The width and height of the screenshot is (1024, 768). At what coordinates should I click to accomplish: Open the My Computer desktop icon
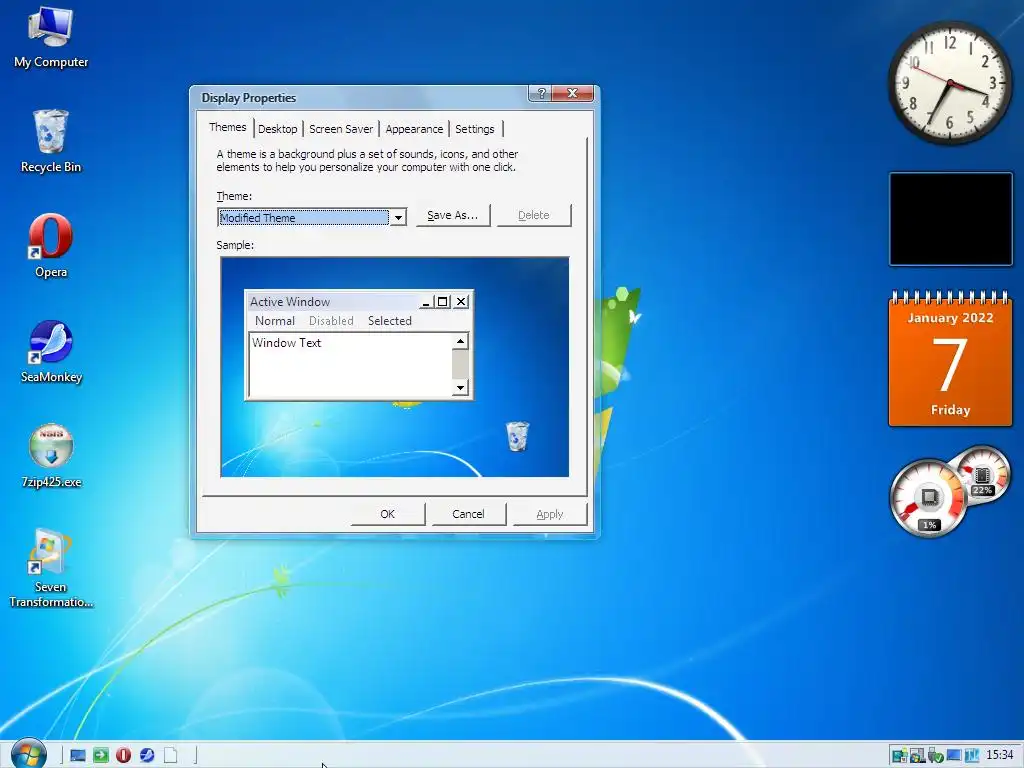50,37
